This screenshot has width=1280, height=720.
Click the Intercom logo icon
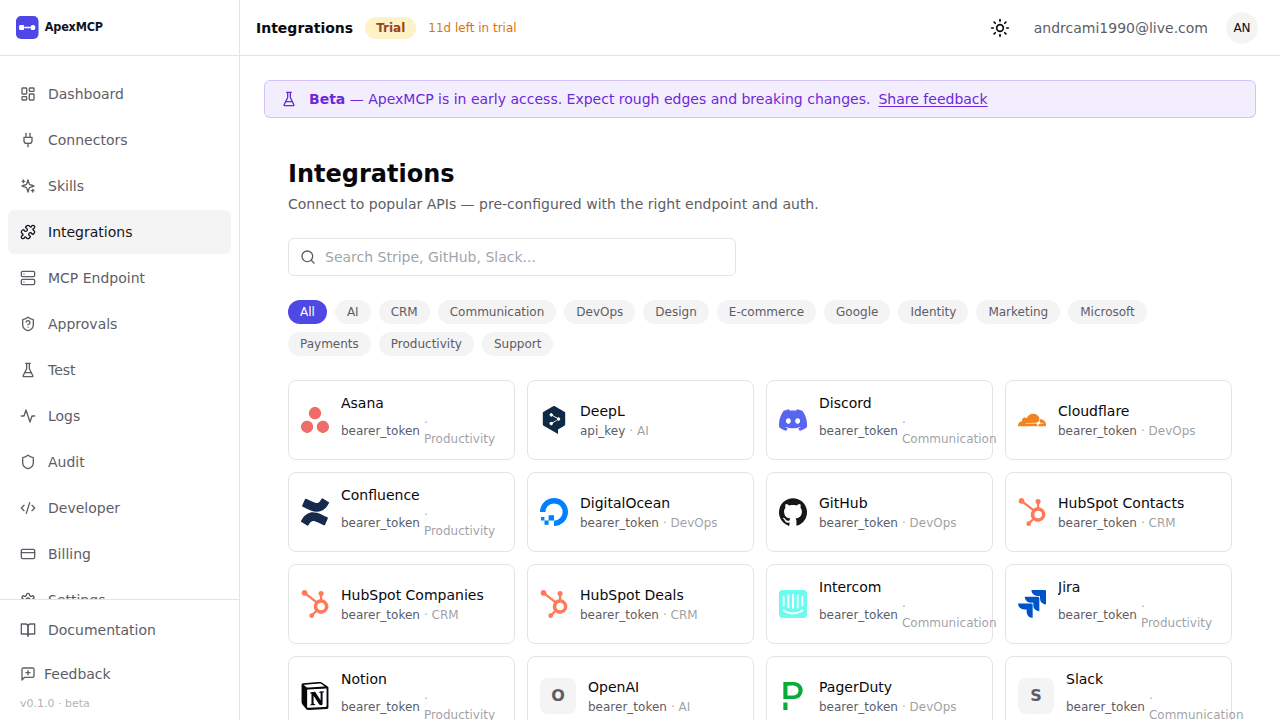(x=793, y=604)
